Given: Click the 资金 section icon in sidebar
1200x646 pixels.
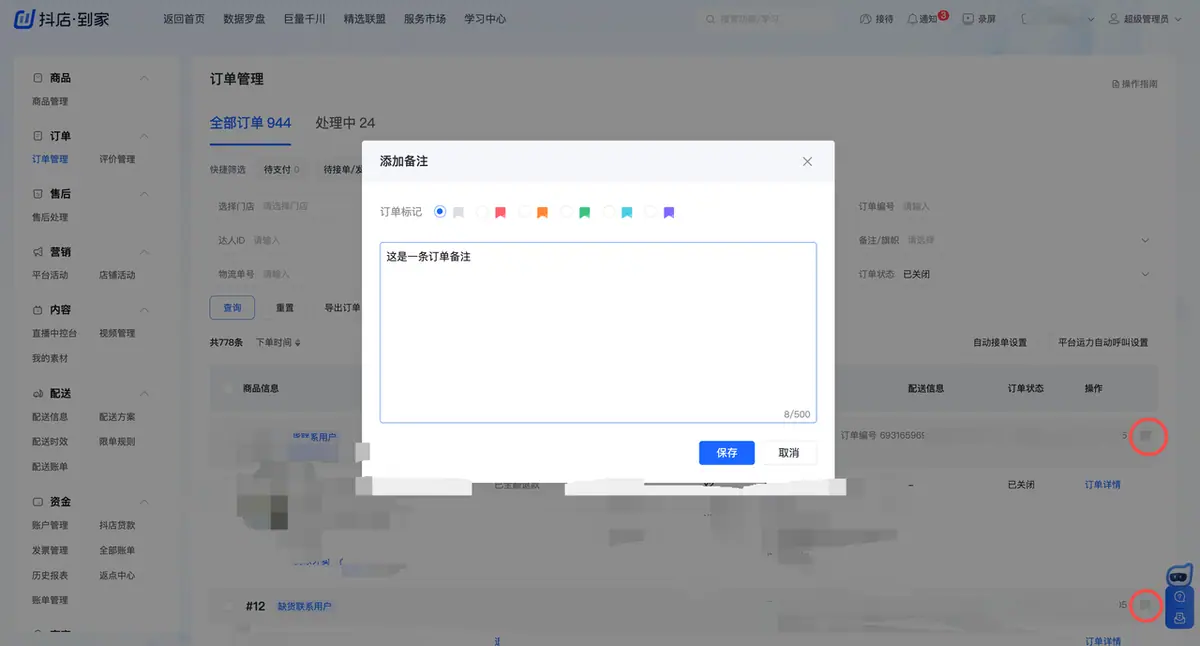Looking at the screenshot, I should click(38, 502).
